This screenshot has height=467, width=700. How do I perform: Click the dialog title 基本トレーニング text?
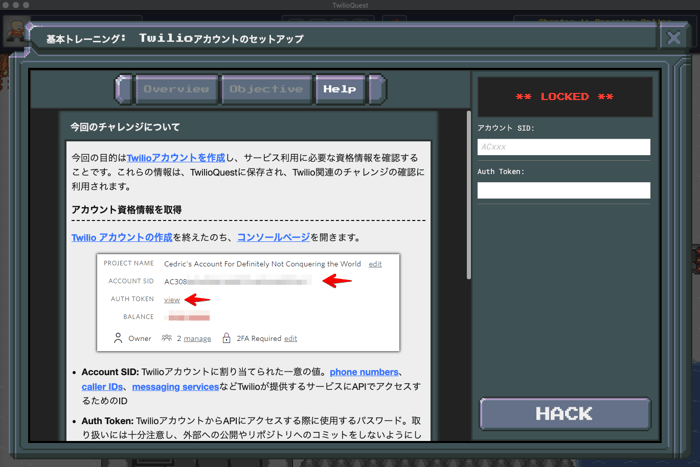[86, 39]
